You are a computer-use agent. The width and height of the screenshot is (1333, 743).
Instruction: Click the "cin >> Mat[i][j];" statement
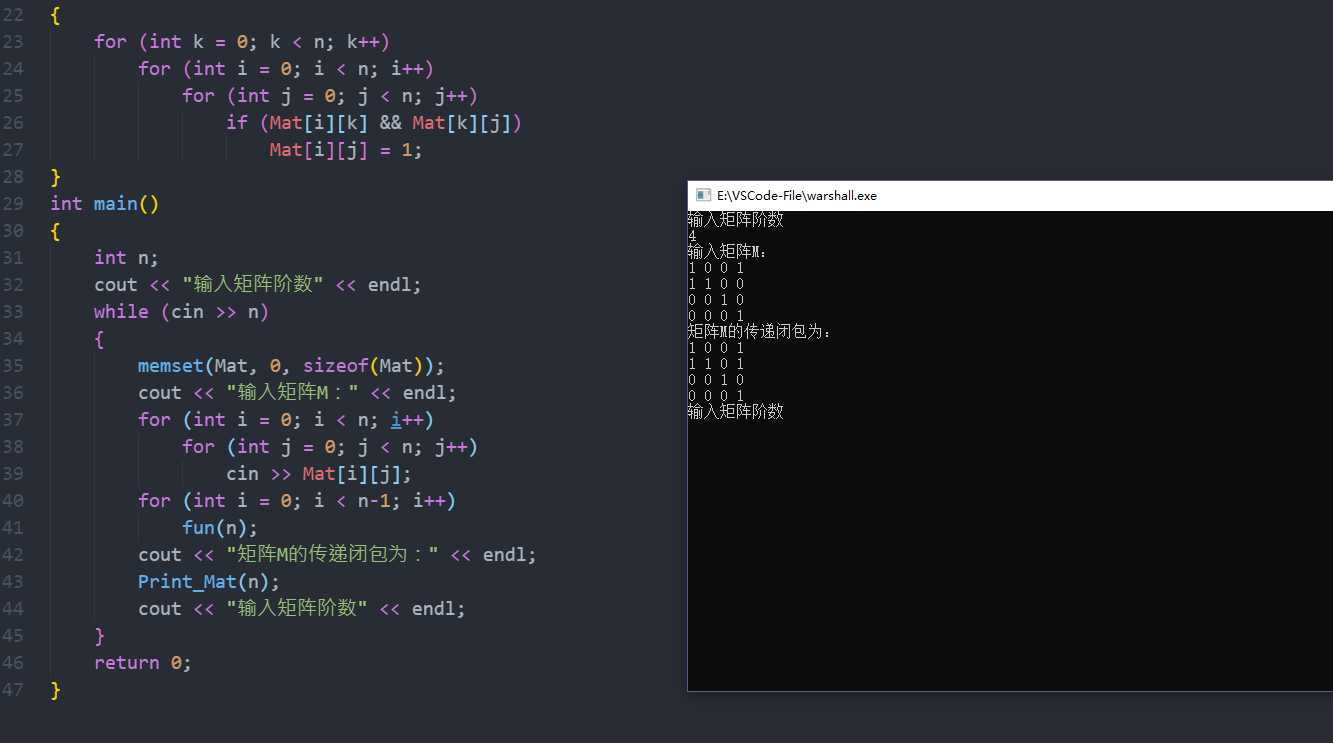click(x=319, y=474)
